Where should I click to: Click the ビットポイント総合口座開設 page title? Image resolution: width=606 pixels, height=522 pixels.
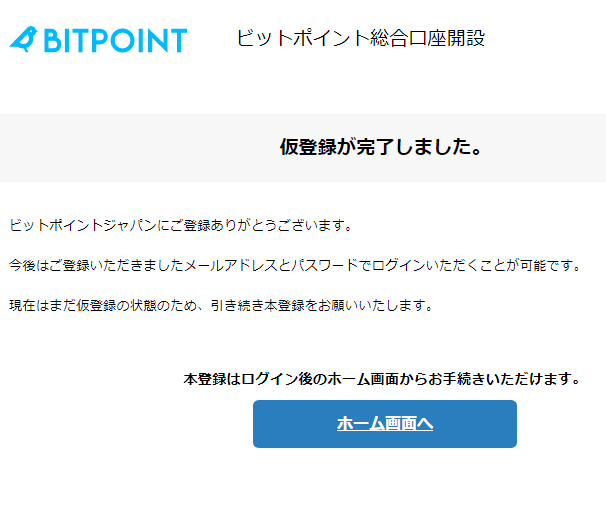361,39
